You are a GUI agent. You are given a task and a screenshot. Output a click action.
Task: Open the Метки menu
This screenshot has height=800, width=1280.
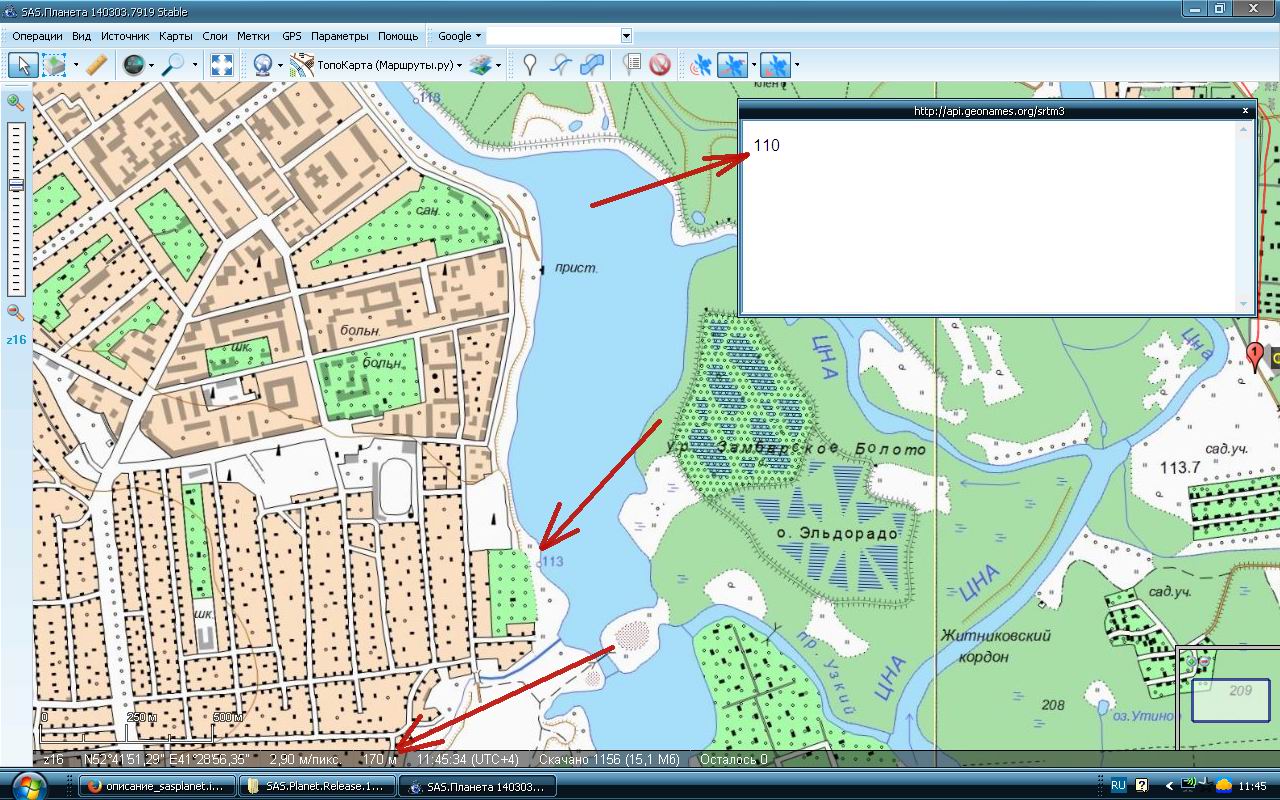coord(253,36)
